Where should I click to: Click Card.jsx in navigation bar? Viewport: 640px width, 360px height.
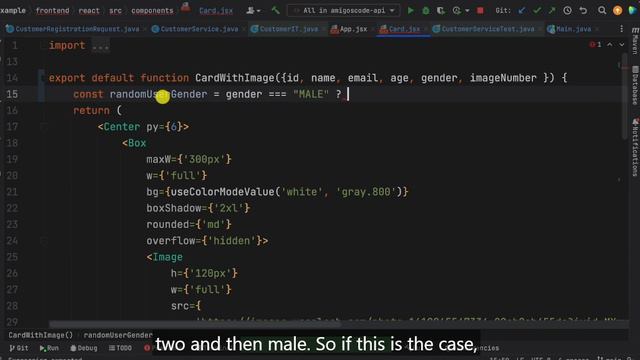[216, 11]
